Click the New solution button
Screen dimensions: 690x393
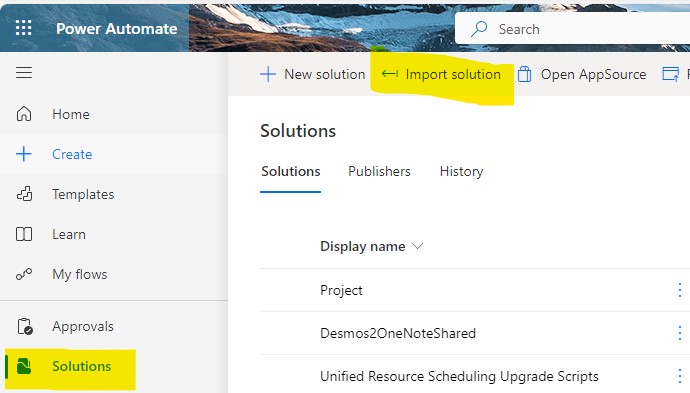[312, 74]
